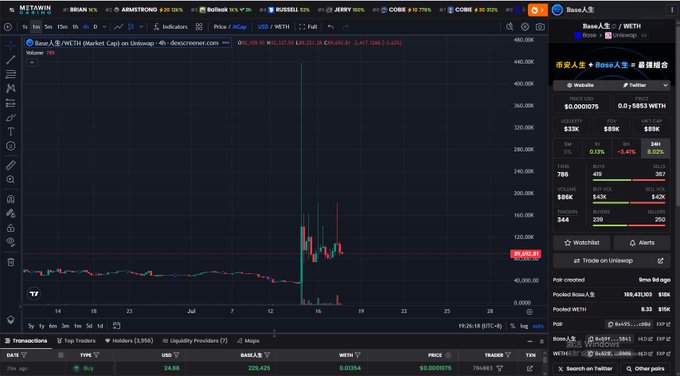Select the text annotation tool
680x376 pixels.
10,131
